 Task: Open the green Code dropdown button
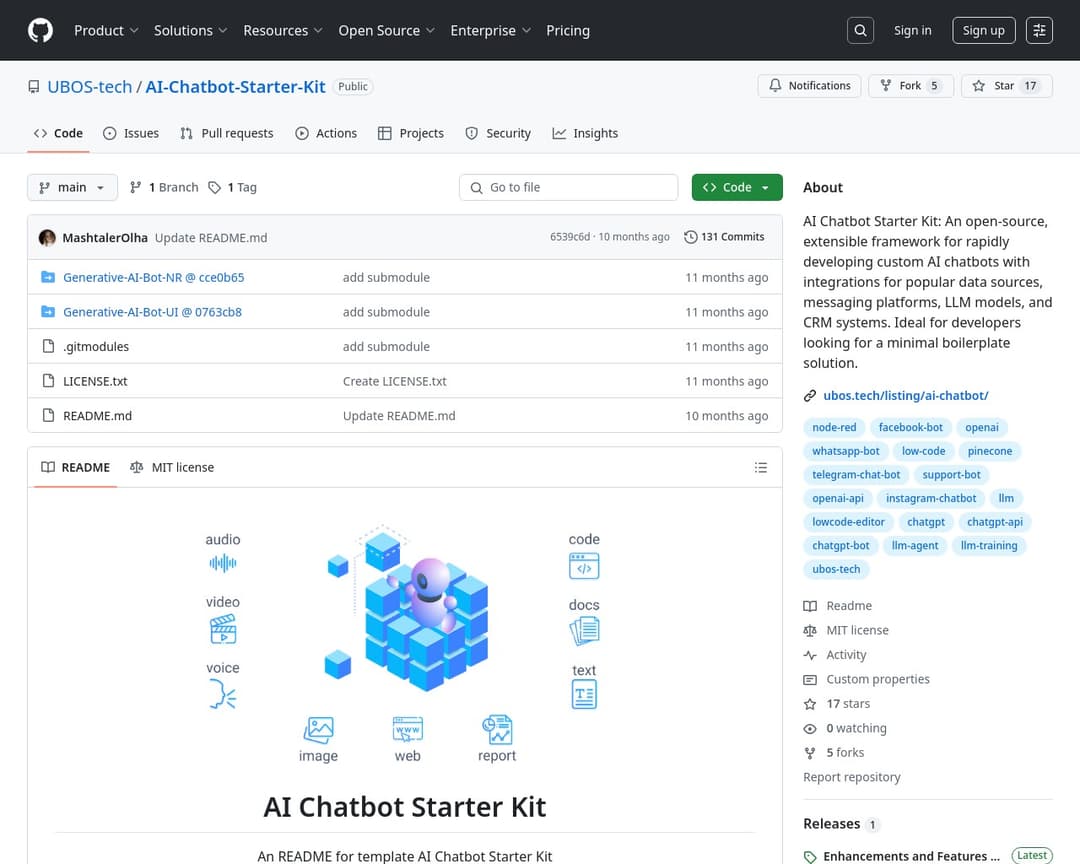click(x=737, y=187)
